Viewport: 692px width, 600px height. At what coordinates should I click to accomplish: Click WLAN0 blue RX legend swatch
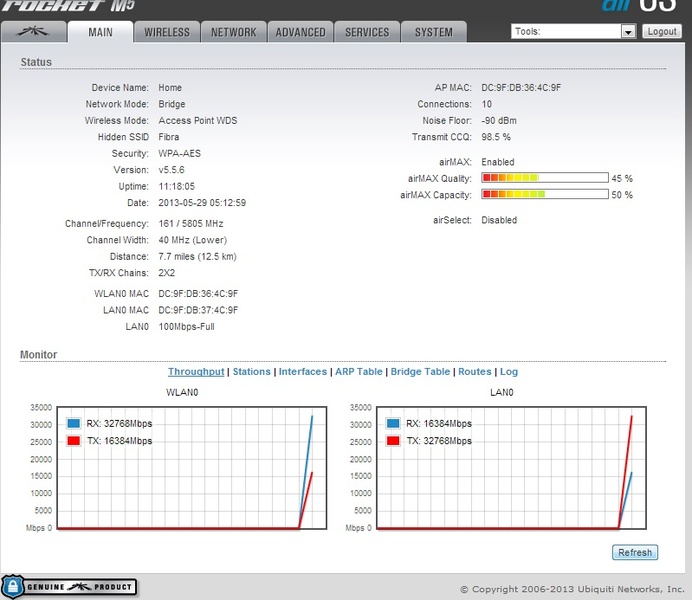click(73, 424)
